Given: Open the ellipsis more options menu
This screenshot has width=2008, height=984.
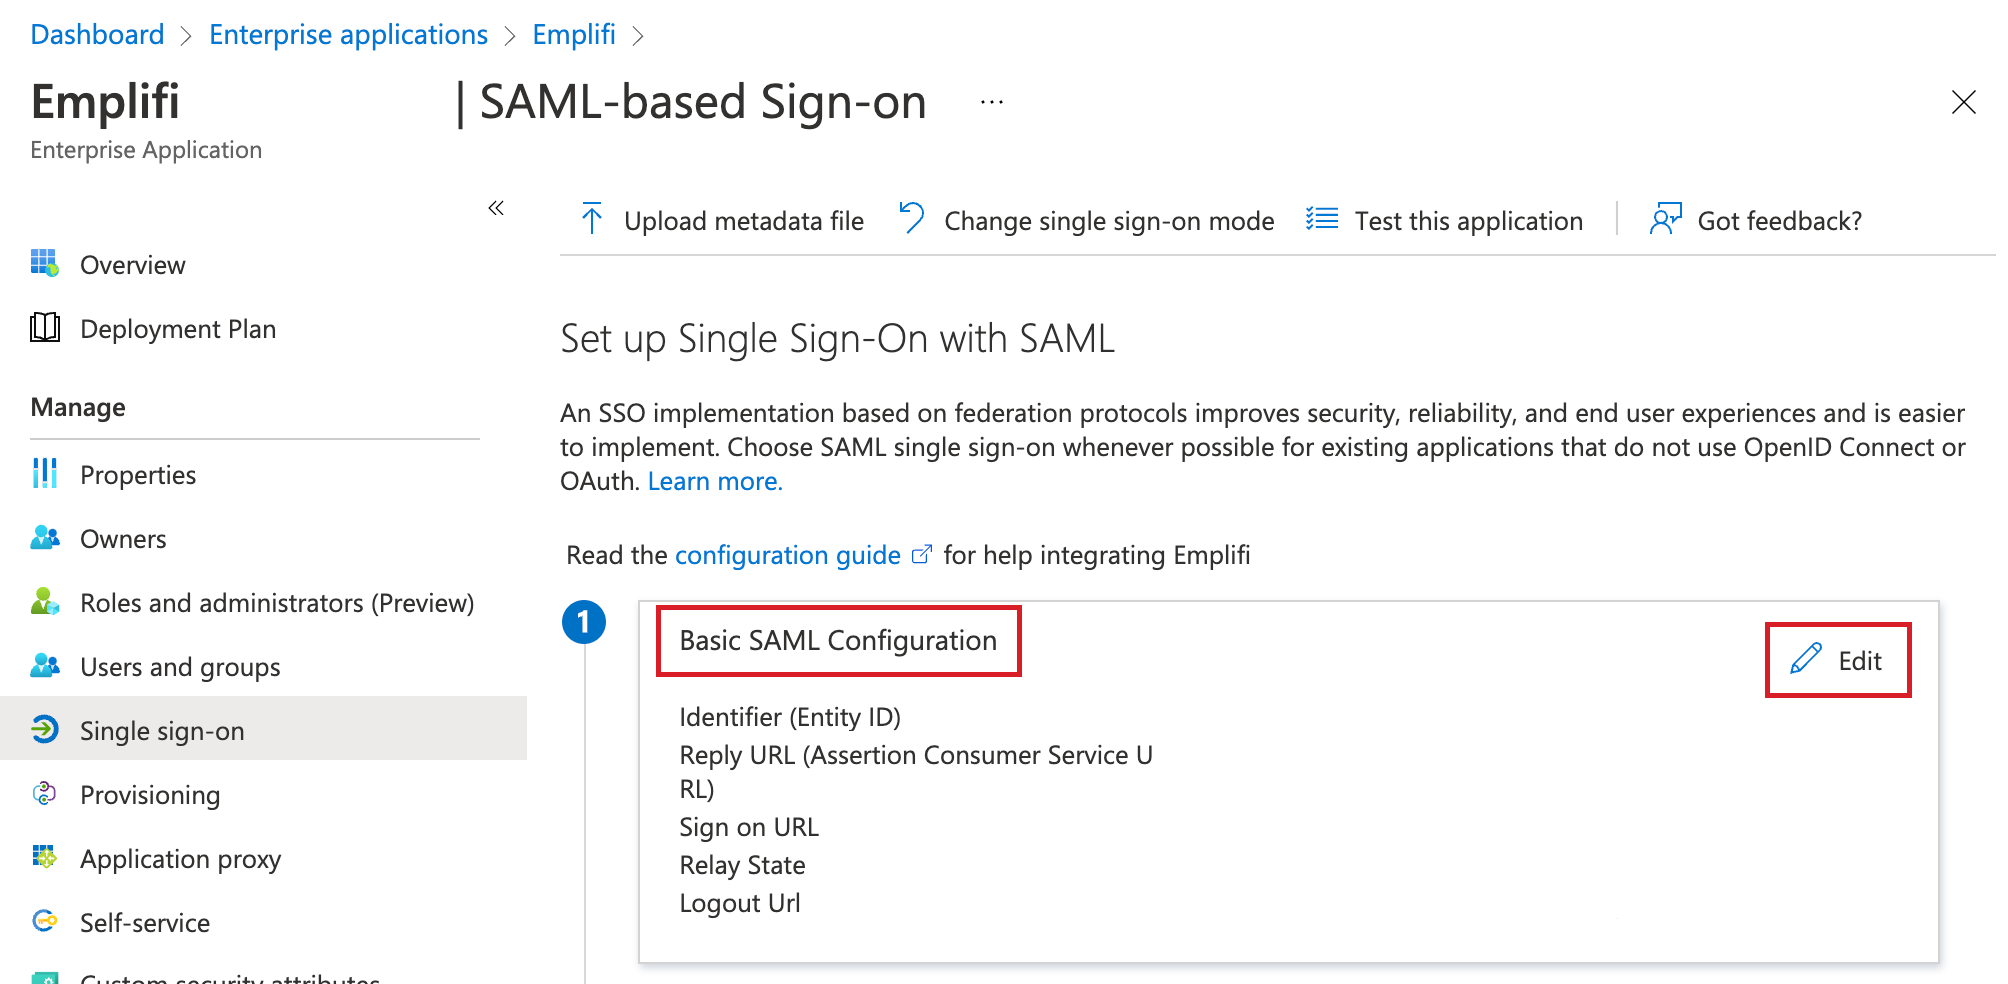Looking at the screenshot, I should 991,102.
